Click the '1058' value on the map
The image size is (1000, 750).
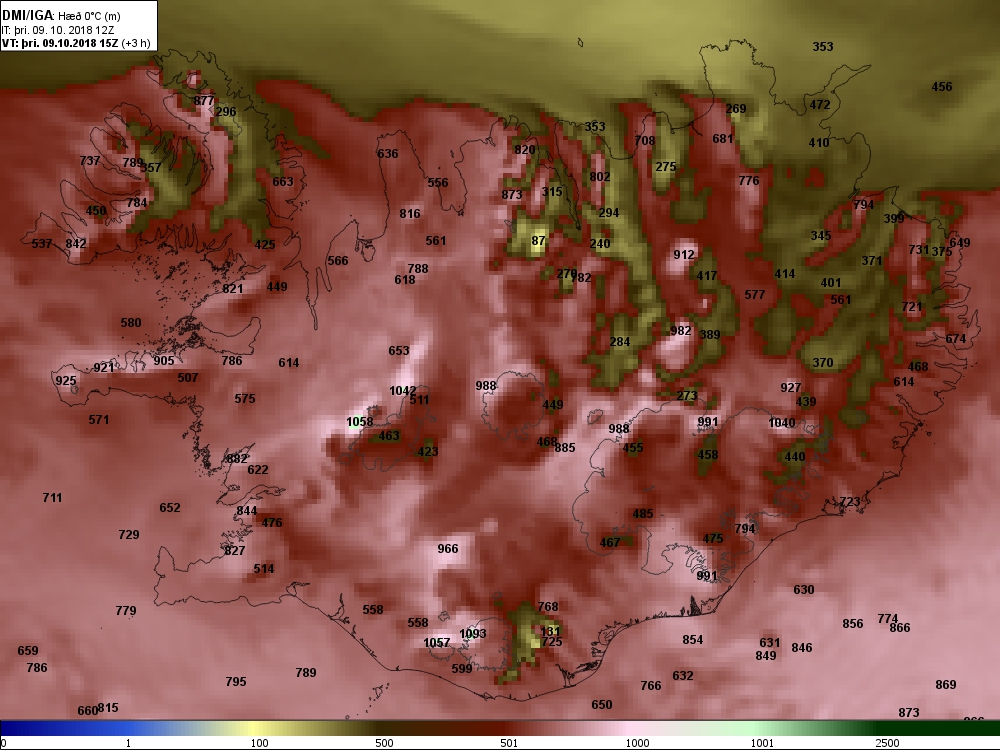360,422
